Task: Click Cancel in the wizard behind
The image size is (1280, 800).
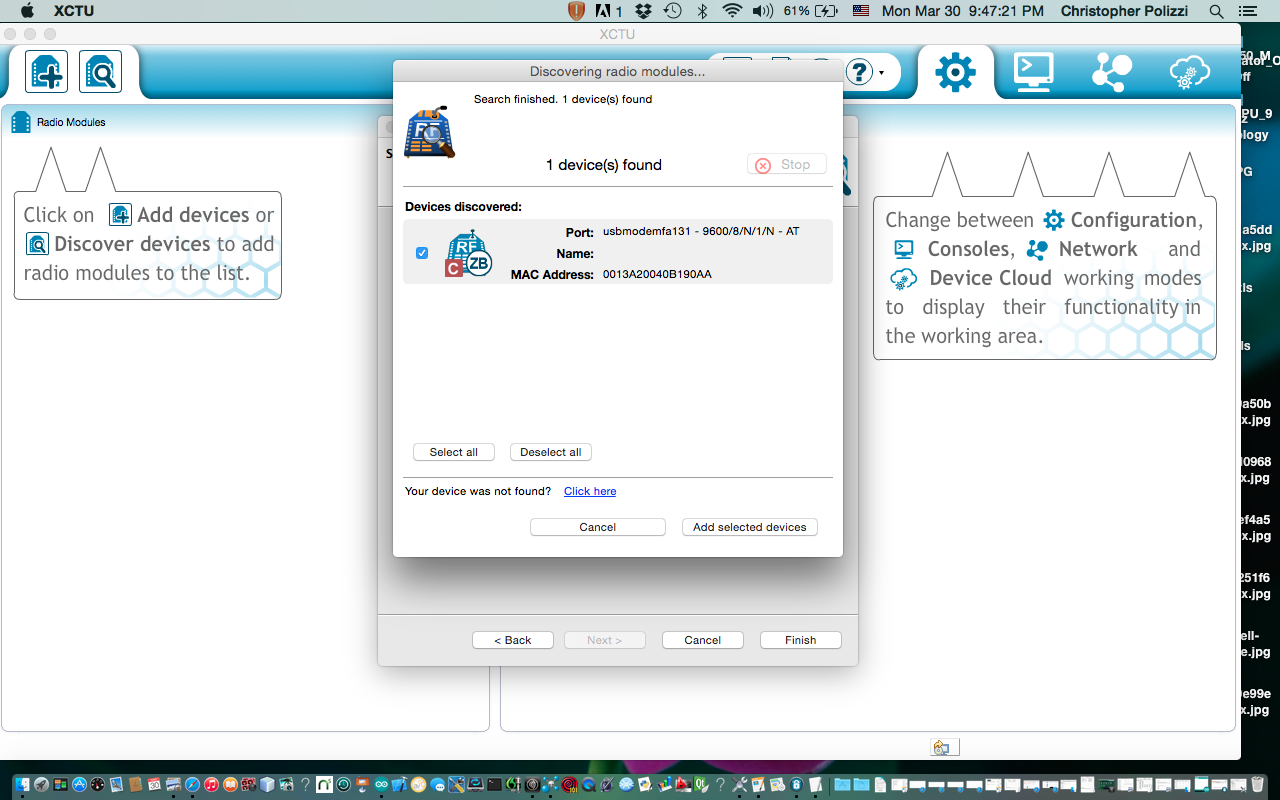Action: (703, 640)
